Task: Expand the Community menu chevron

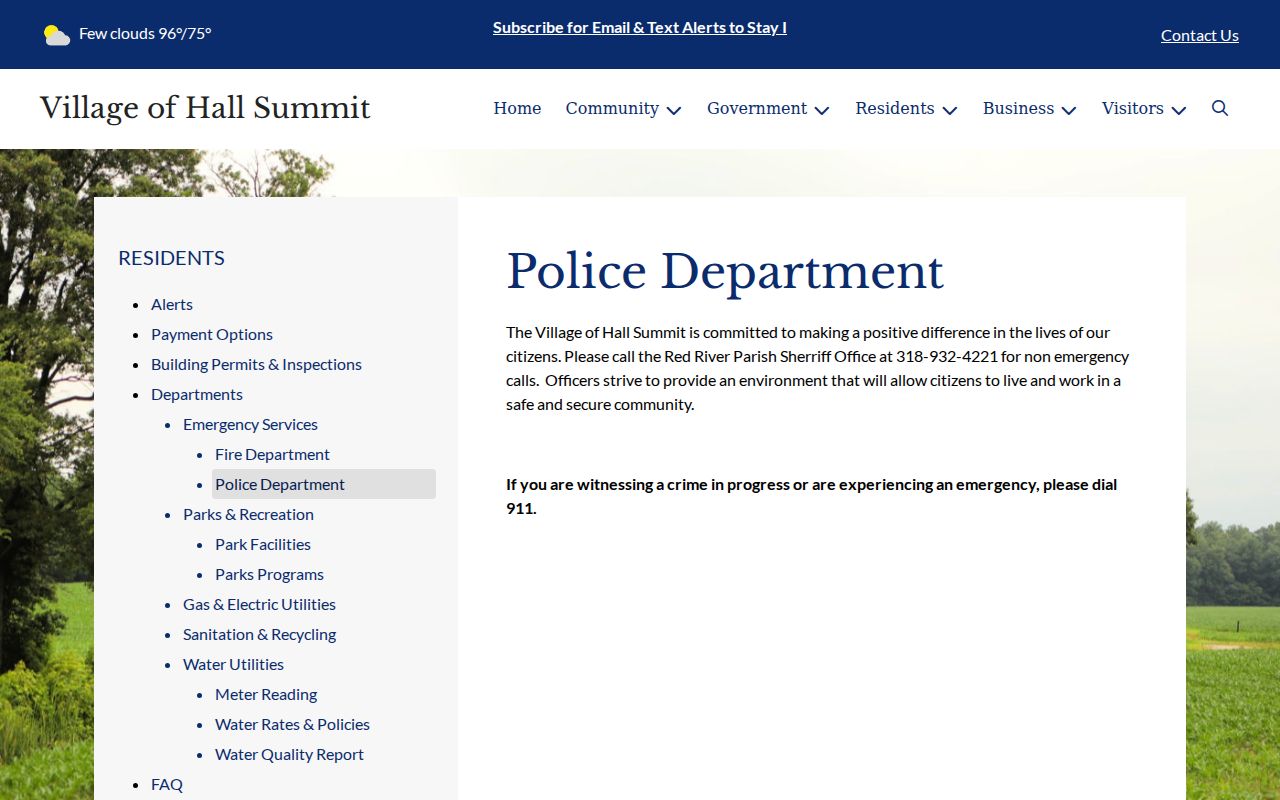Action: [674, 110]
